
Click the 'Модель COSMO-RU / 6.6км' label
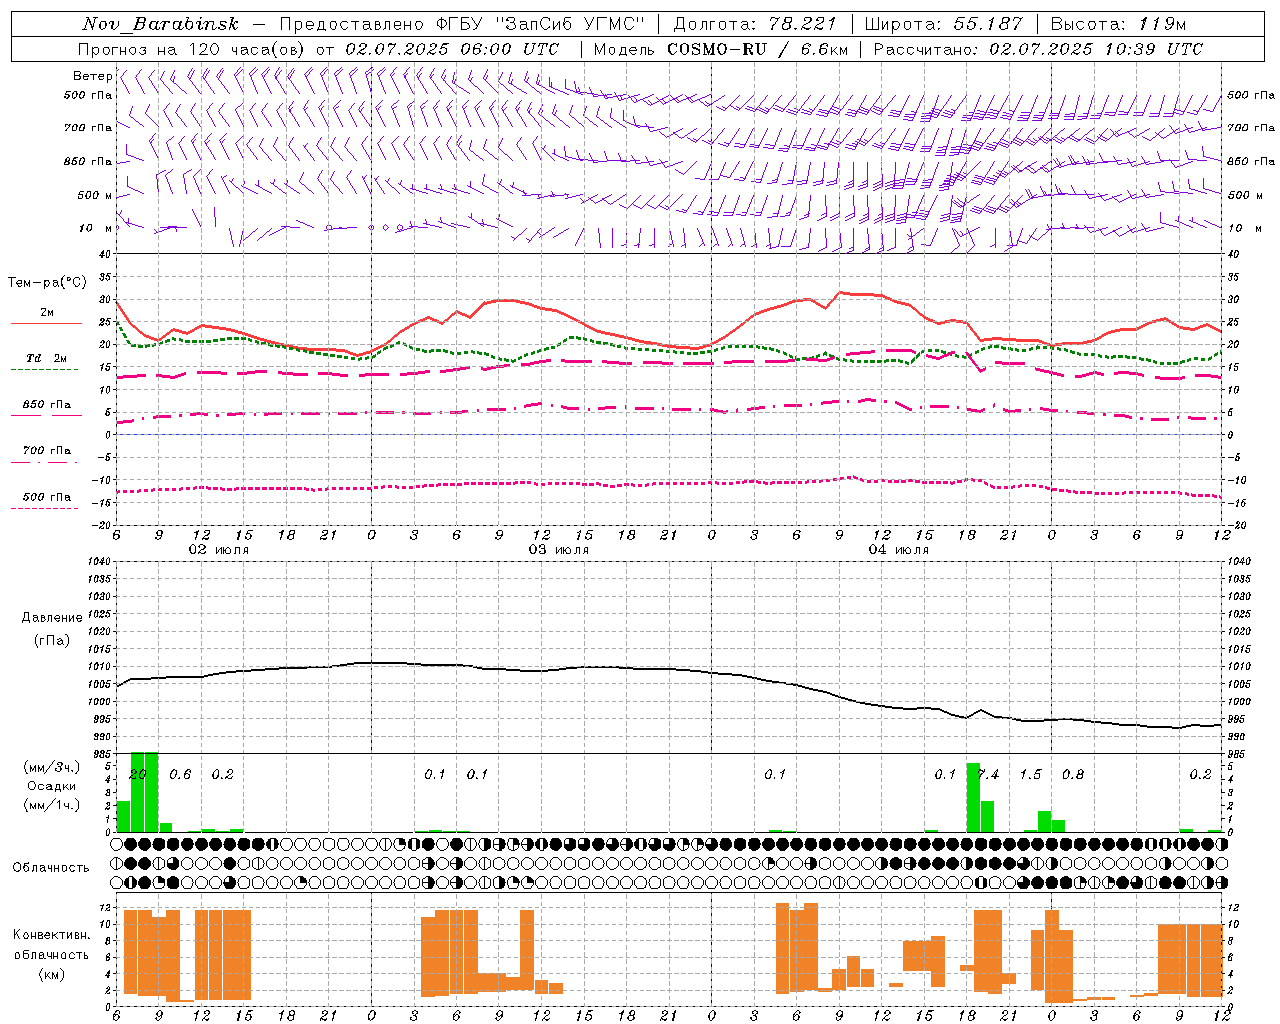pos(720,49)
